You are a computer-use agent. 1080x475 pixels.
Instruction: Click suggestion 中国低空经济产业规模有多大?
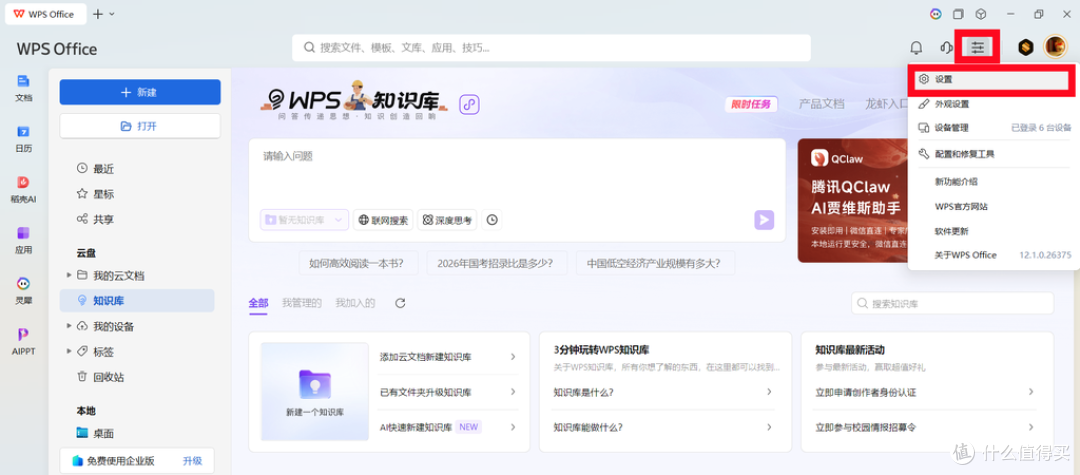[x=655, y=263]
